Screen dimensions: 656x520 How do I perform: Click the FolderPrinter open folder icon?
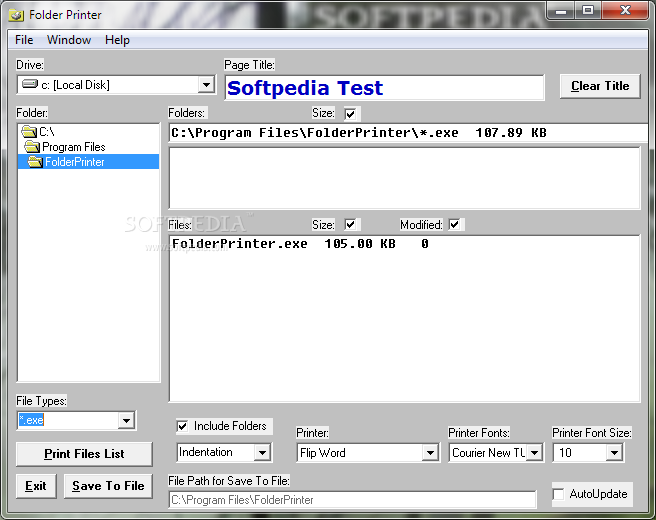(35, 162)
